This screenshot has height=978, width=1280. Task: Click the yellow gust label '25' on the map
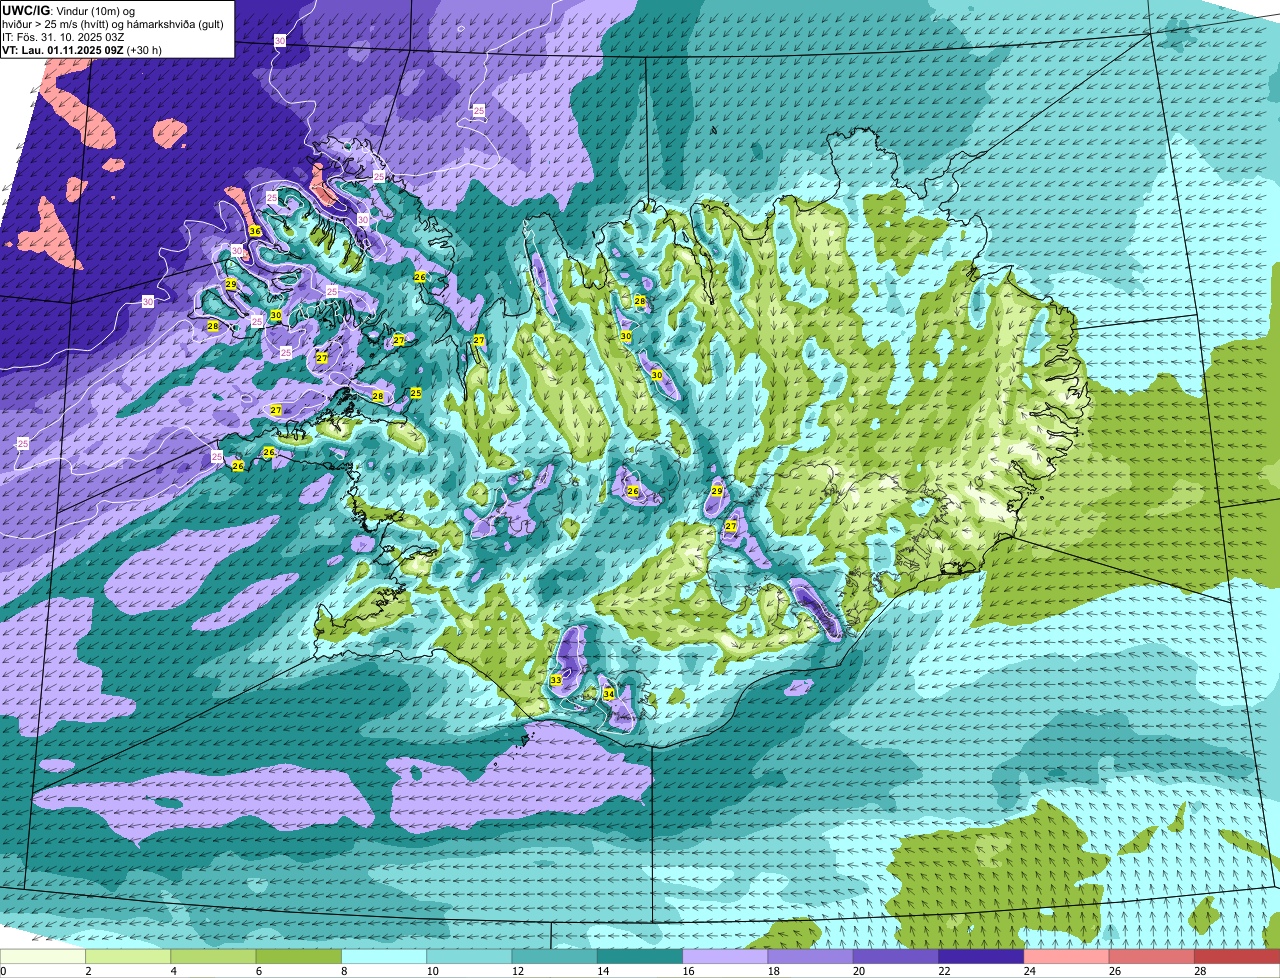[x=416, y=393]
